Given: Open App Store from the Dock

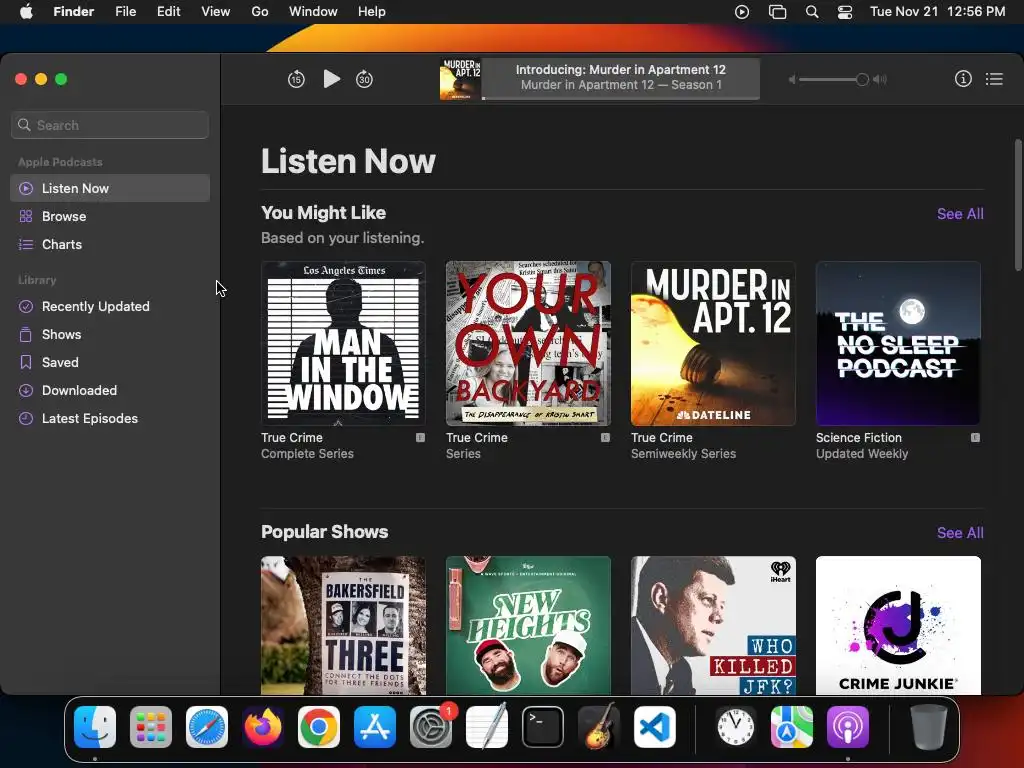Looking at the screenshot, I should pyautogui.click(x=375, y=727).
